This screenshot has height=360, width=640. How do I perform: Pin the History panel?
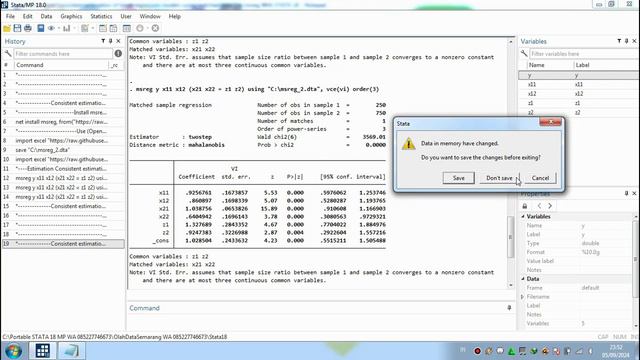(110, 41)
